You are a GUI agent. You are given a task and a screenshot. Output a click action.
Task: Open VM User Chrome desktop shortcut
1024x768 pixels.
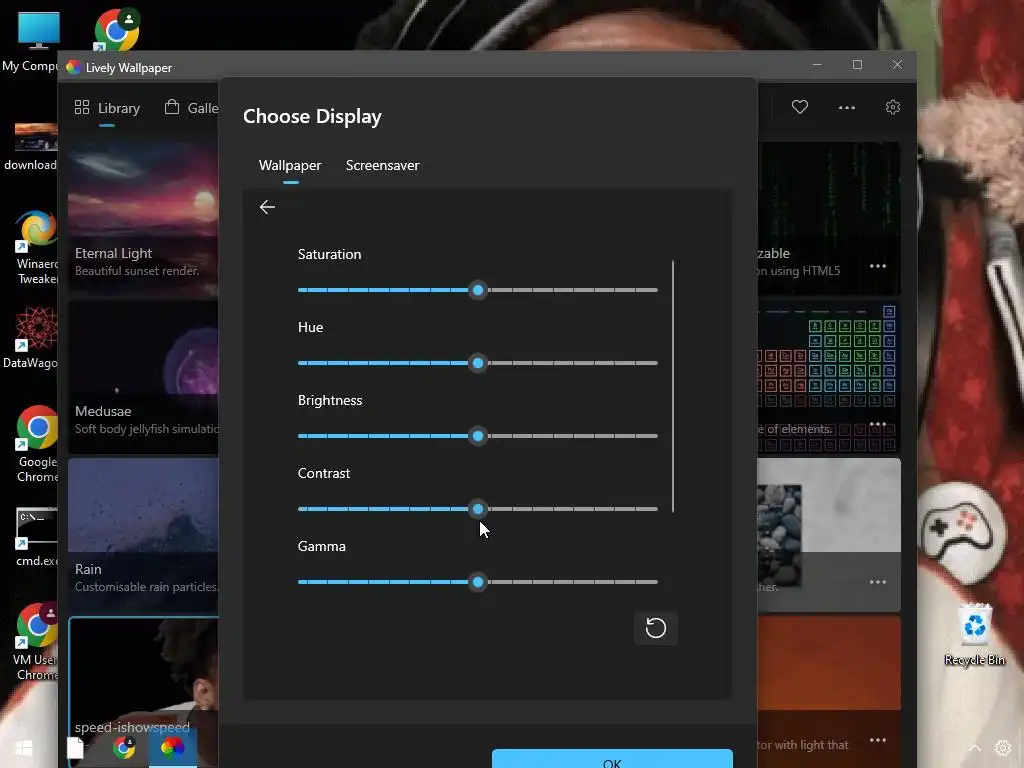[x=36, y=642]
